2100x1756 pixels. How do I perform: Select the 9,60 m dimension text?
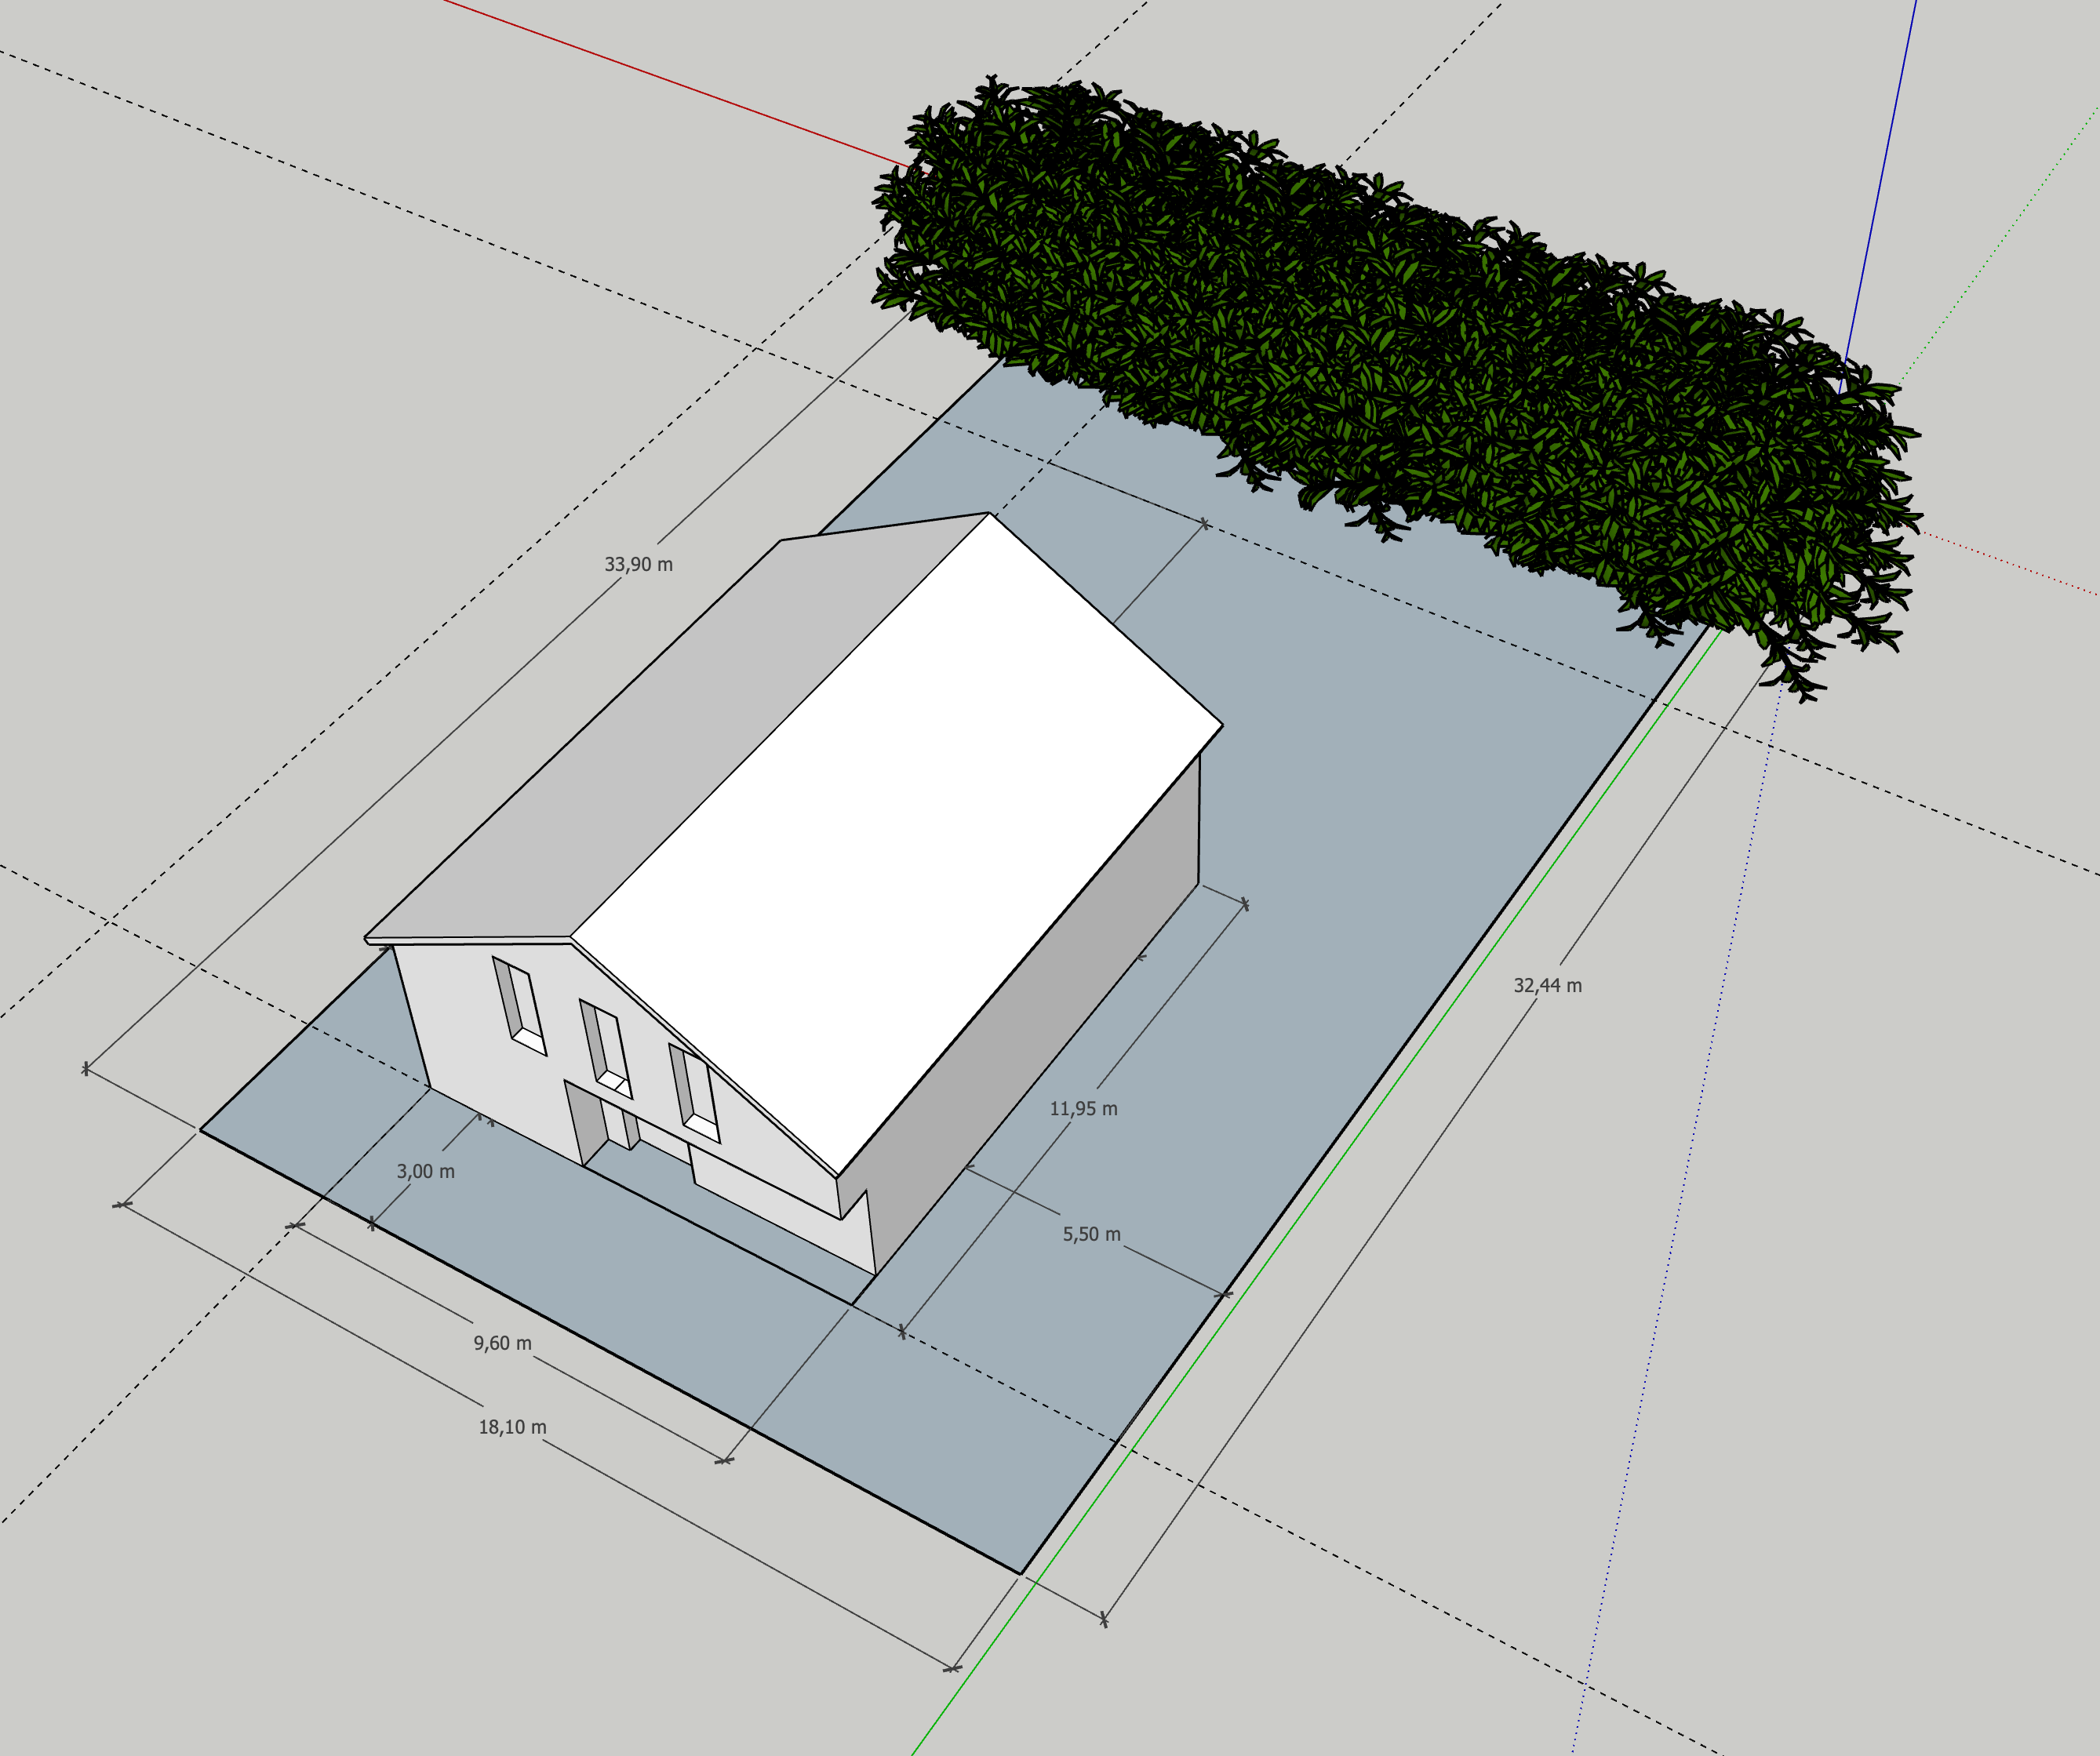pos(502,1343)
